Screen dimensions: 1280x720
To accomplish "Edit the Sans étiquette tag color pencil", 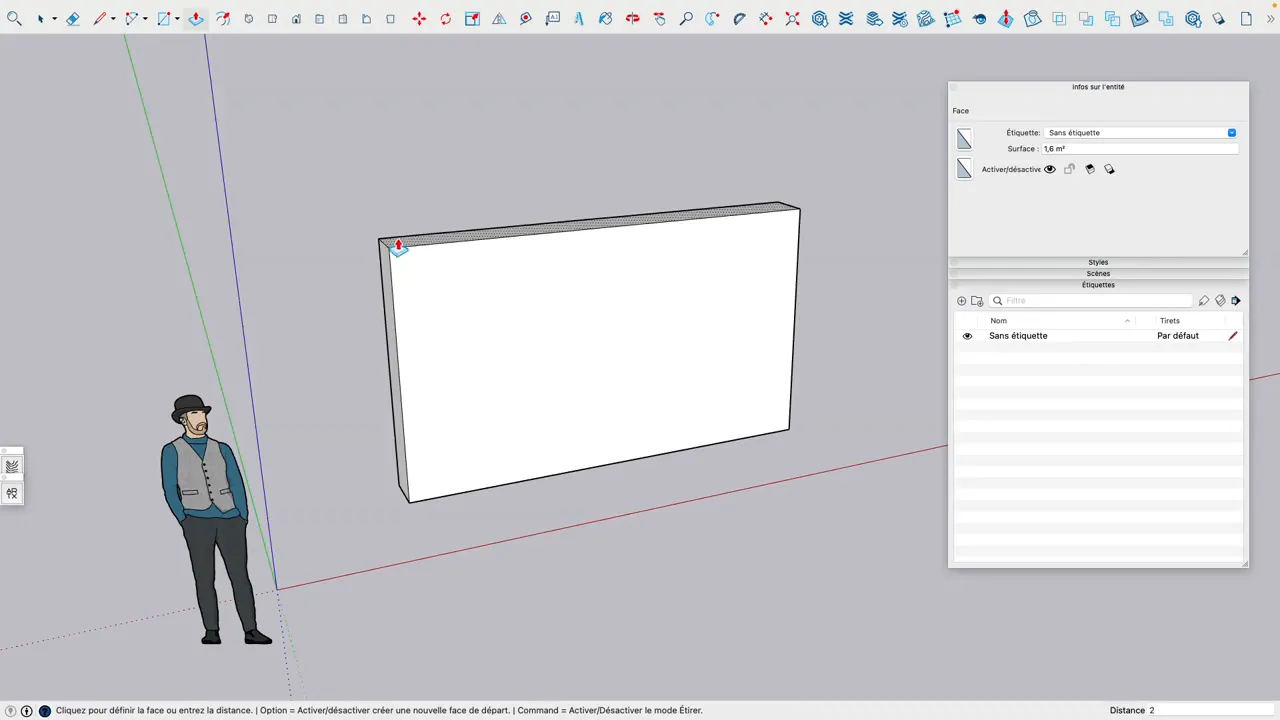I will point(1232,335).
